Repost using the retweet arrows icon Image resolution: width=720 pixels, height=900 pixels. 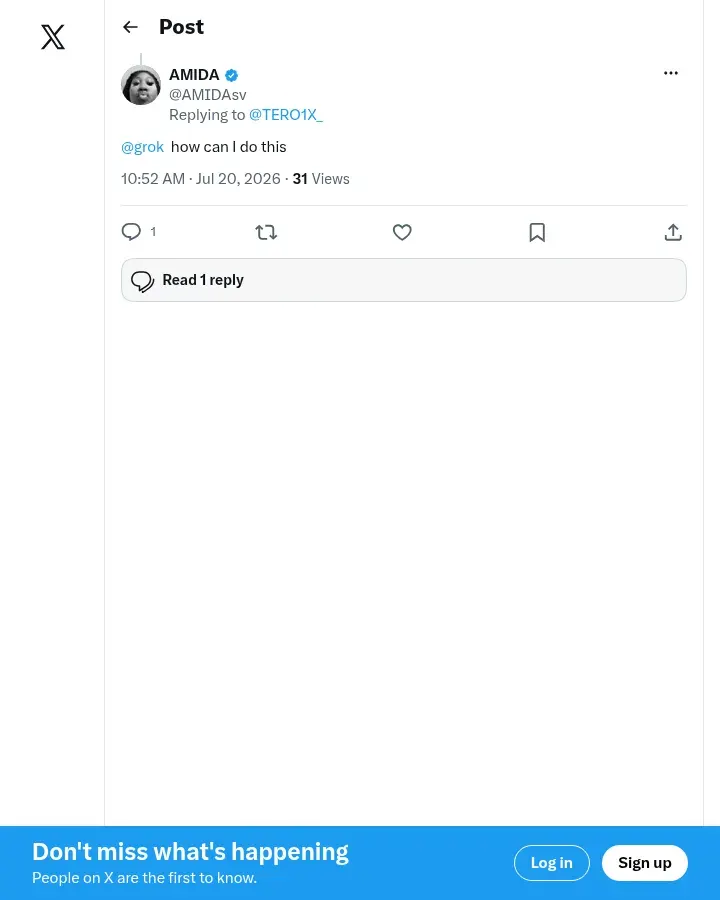click(266, 232)
